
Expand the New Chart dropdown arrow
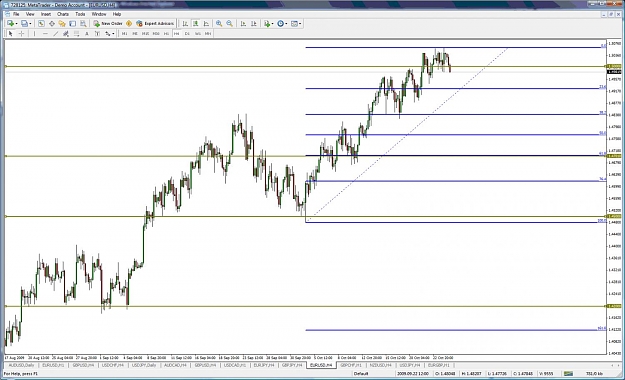16,24
